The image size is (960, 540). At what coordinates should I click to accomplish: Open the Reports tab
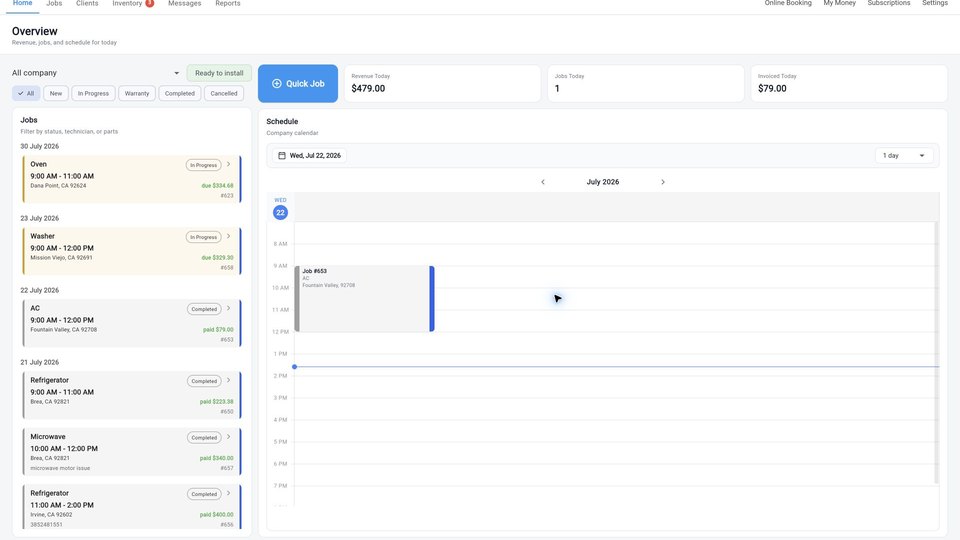228,4
